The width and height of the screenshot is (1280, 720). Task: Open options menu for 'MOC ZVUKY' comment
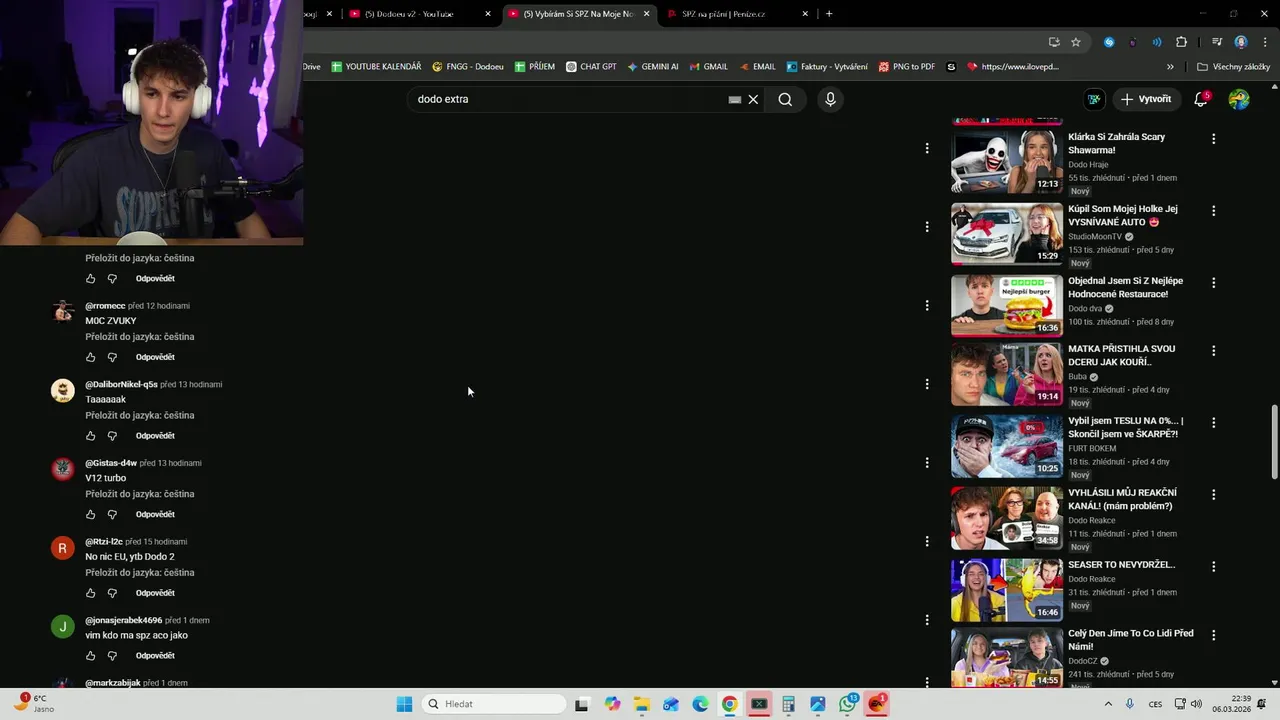pos(927,305)
